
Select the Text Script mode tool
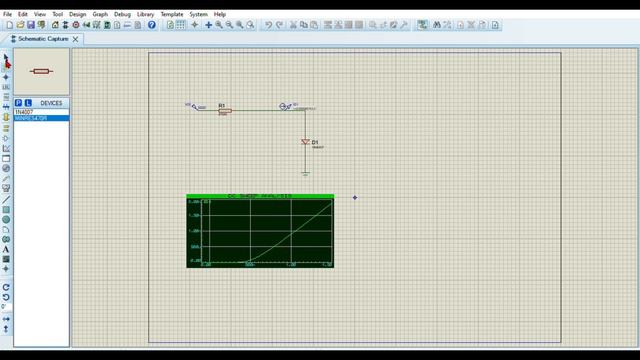(x=6, y=97)
